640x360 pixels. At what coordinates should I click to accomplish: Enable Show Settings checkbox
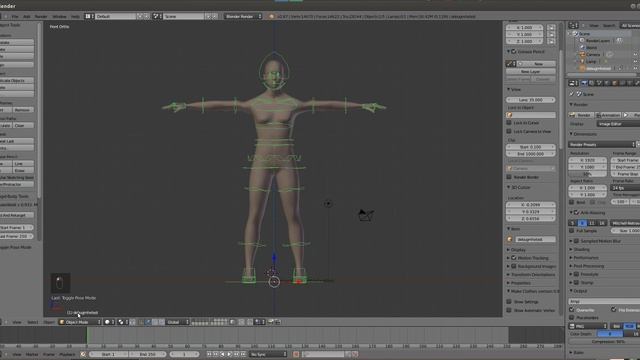click(x=509, y=302)
